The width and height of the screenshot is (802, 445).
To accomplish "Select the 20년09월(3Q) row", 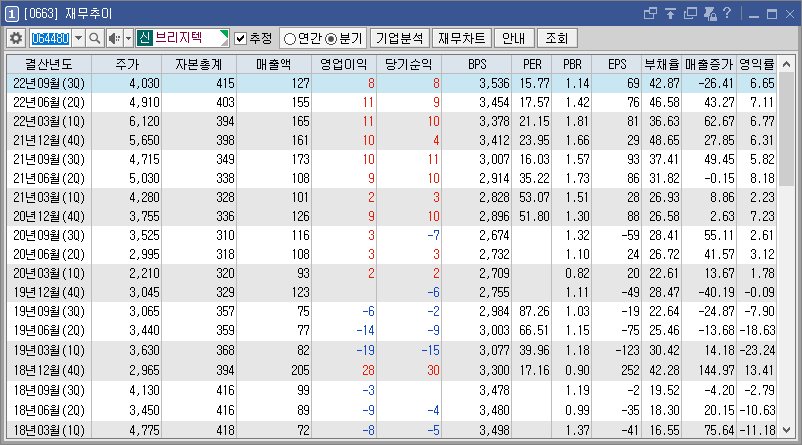I will pos(391,235).
